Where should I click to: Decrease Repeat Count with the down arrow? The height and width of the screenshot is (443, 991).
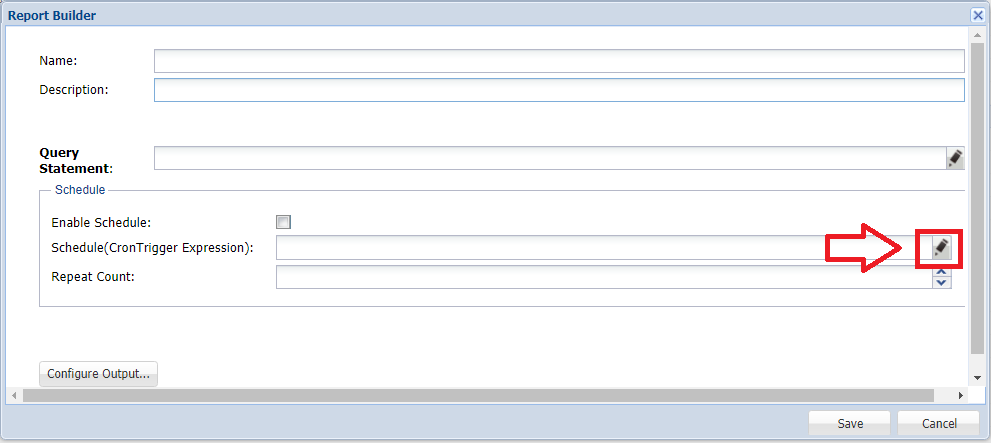coord(940,282)
